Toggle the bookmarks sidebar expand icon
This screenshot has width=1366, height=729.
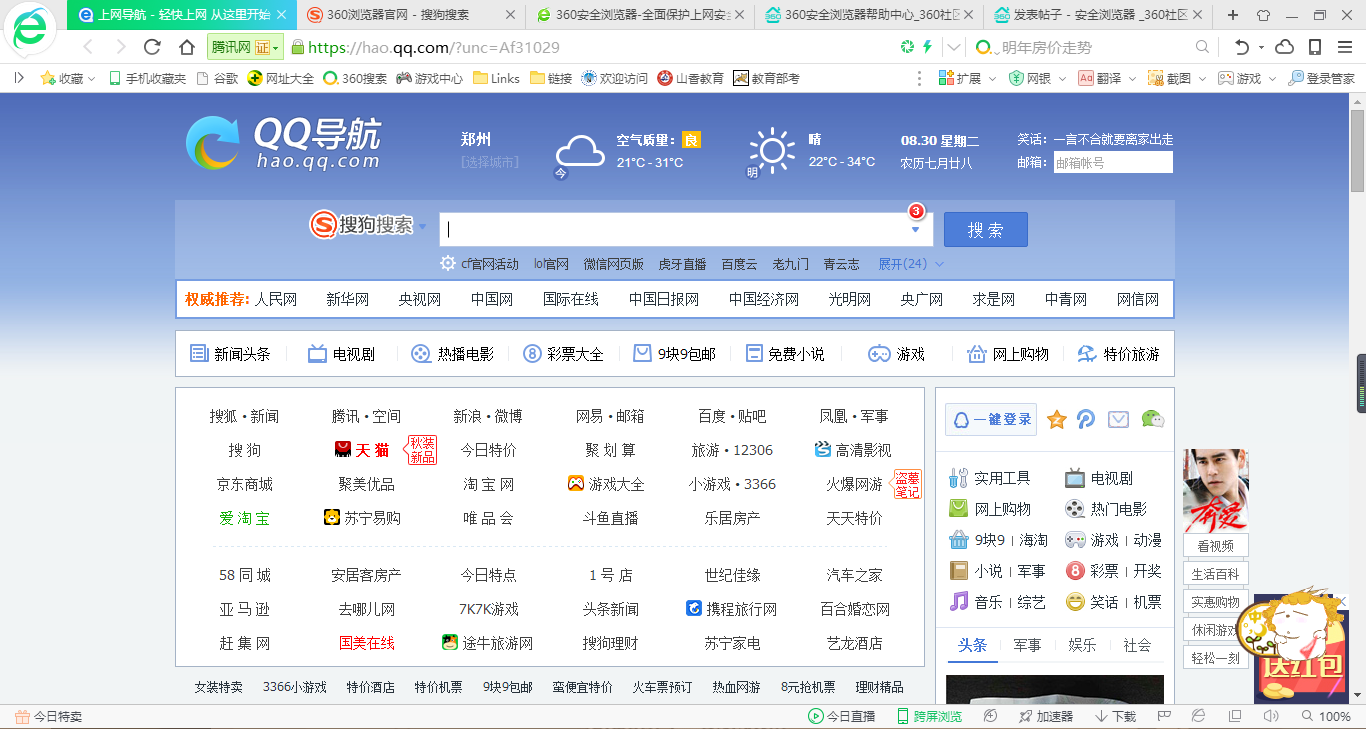[x=19, y=78]
